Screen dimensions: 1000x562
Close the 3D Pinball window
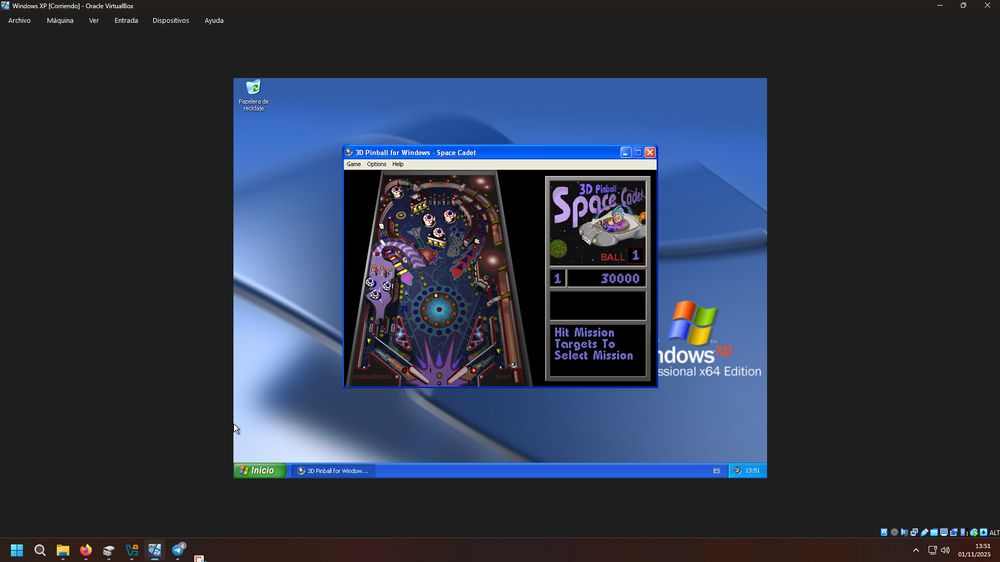tap(650, 152)
